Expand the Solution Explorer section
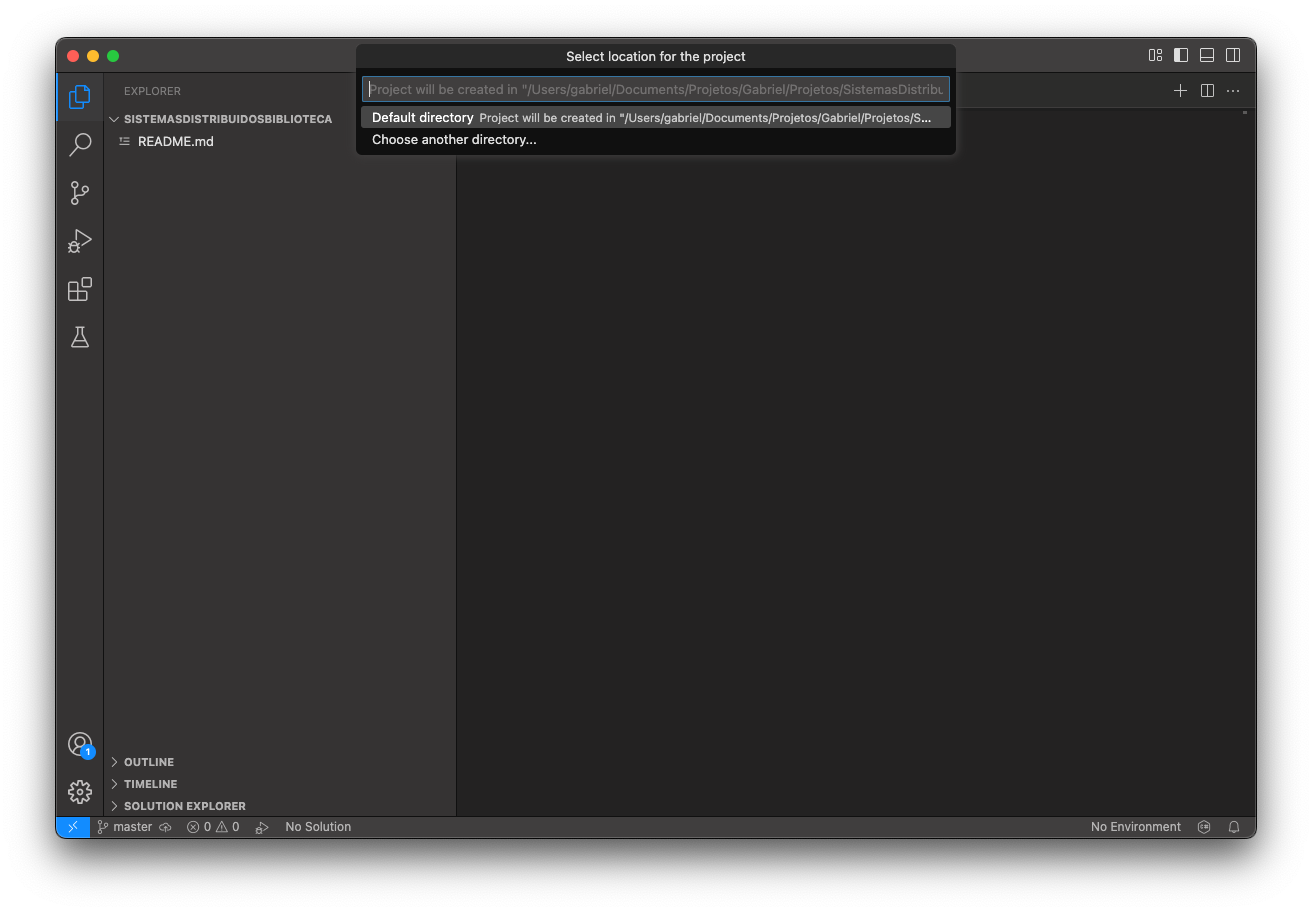Screen dimensions: 1312x912 (184, 806)
